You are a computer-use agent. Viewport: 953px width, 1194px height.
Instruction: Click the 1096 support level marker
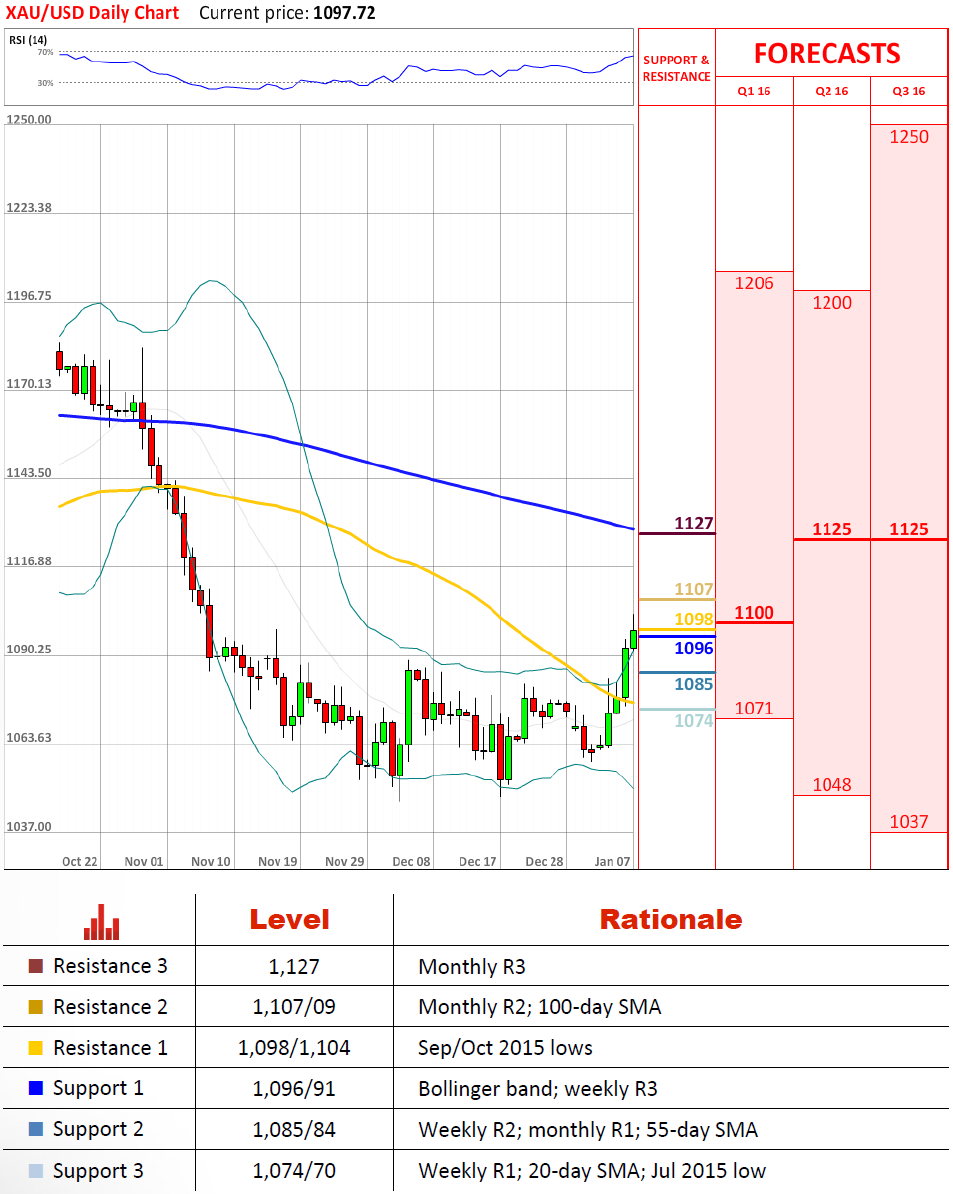[693, 648]
